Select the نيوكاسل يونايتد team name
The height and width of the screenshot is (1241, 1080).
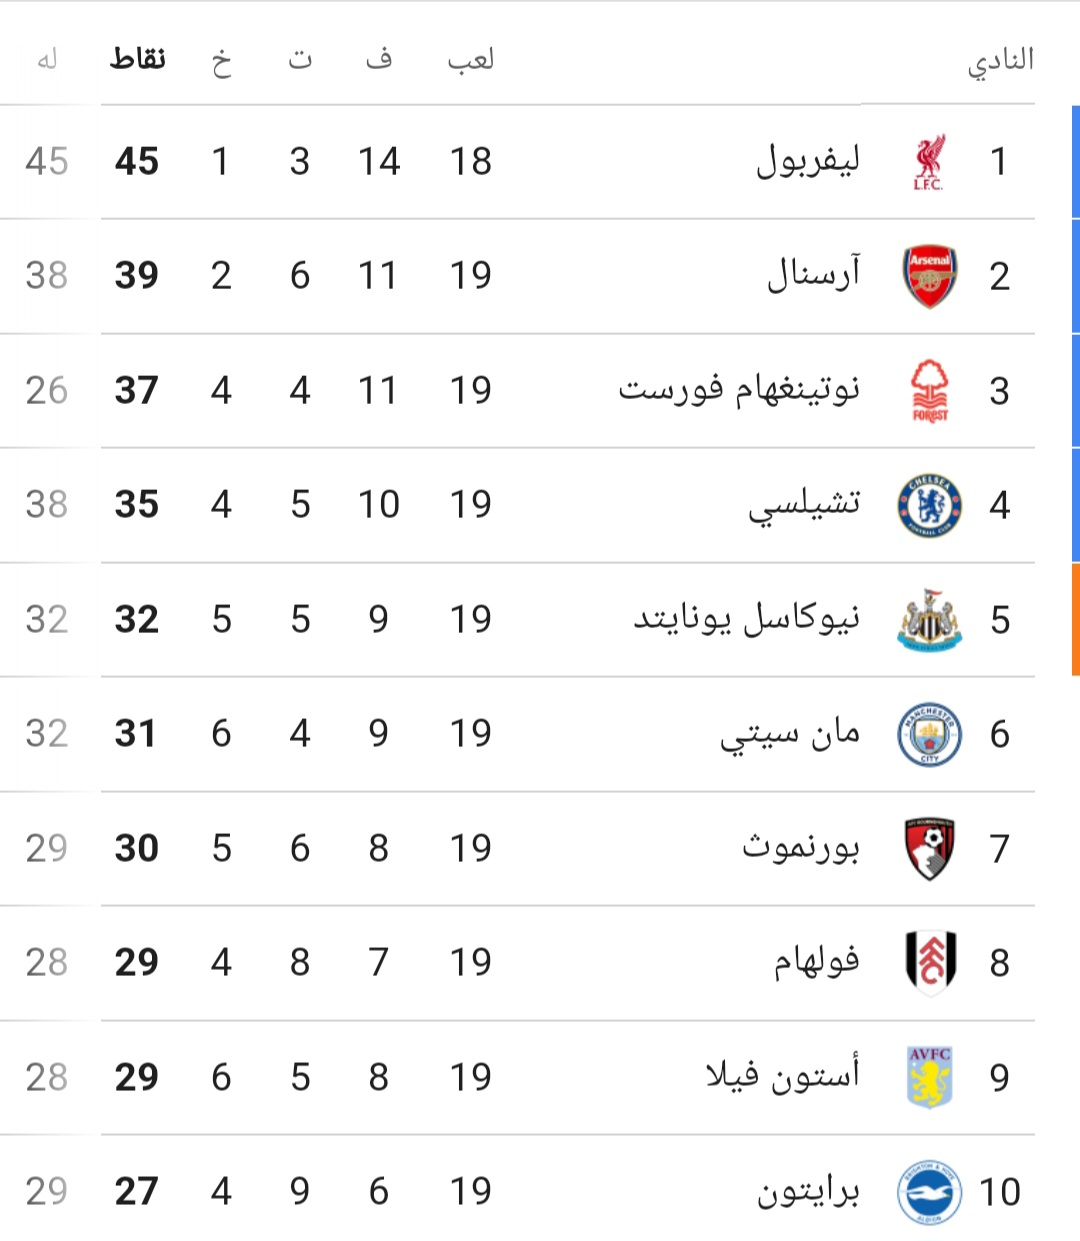pos(747,619)
